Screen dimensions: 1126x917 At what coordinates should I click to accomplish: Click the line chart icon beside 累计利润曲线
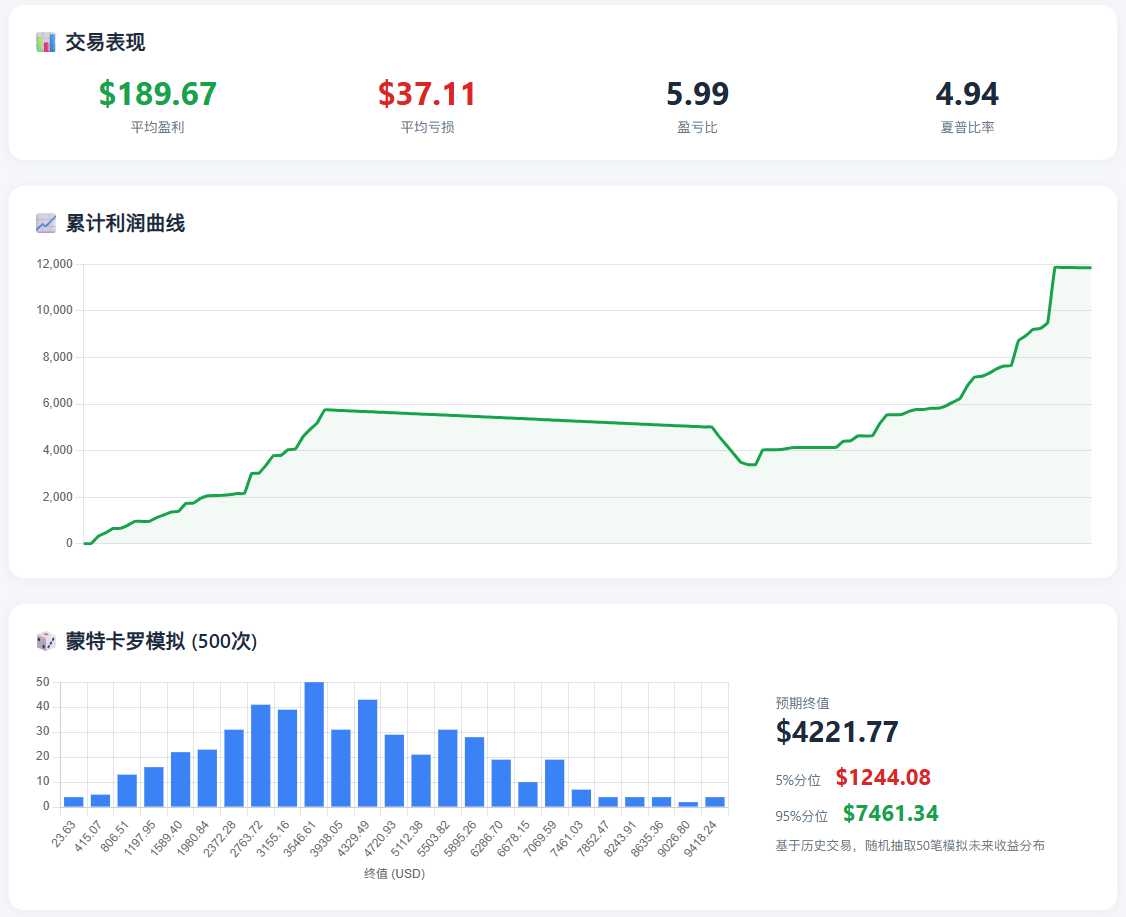point(46,223)
